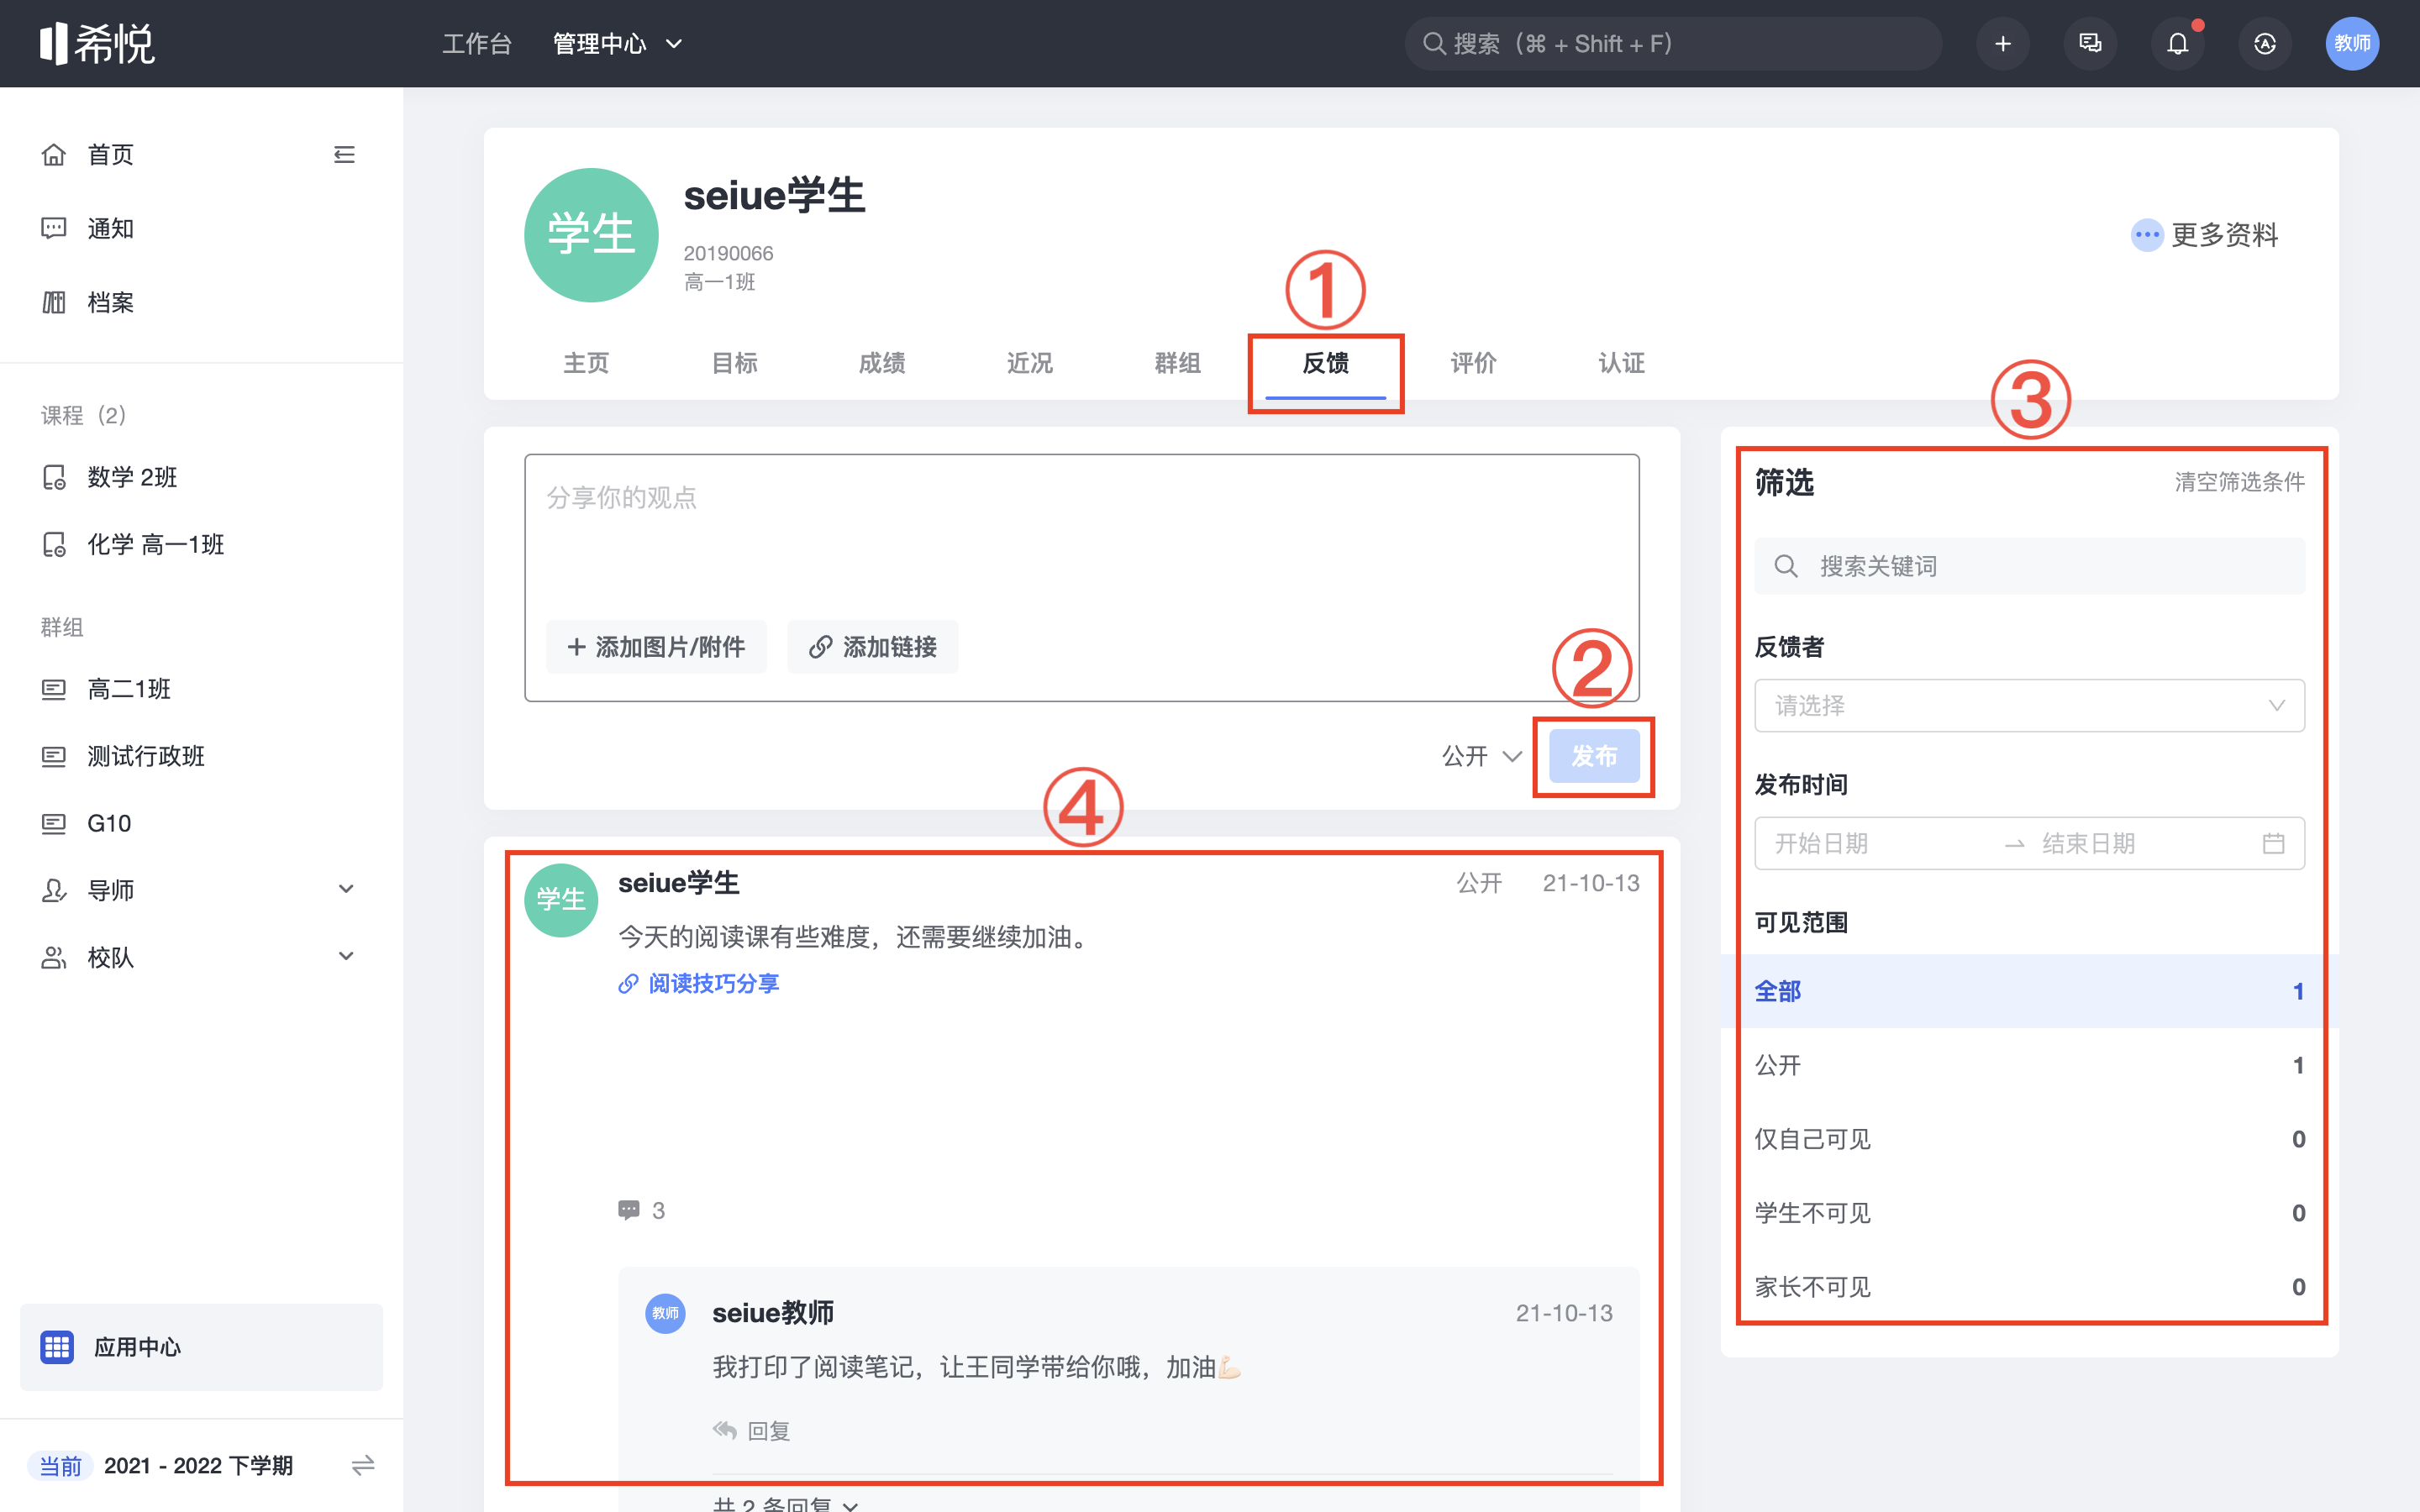Focus the 搜索关键词 filter field
The image size is (2420, 1512).
(x=2029, y=566)
